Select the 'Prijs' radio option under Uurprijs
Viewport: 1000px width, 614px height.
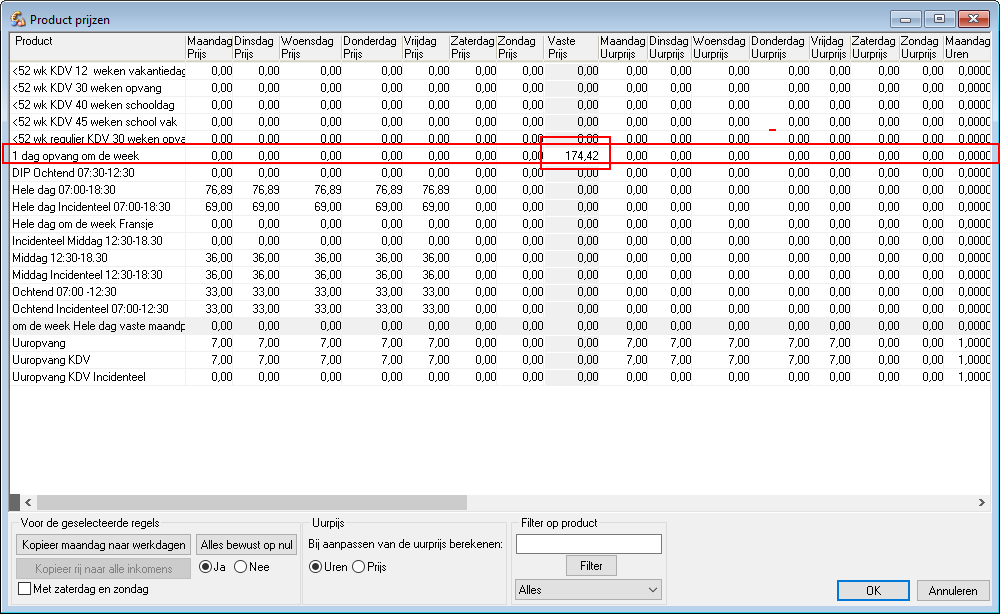[x=359, y=567]
